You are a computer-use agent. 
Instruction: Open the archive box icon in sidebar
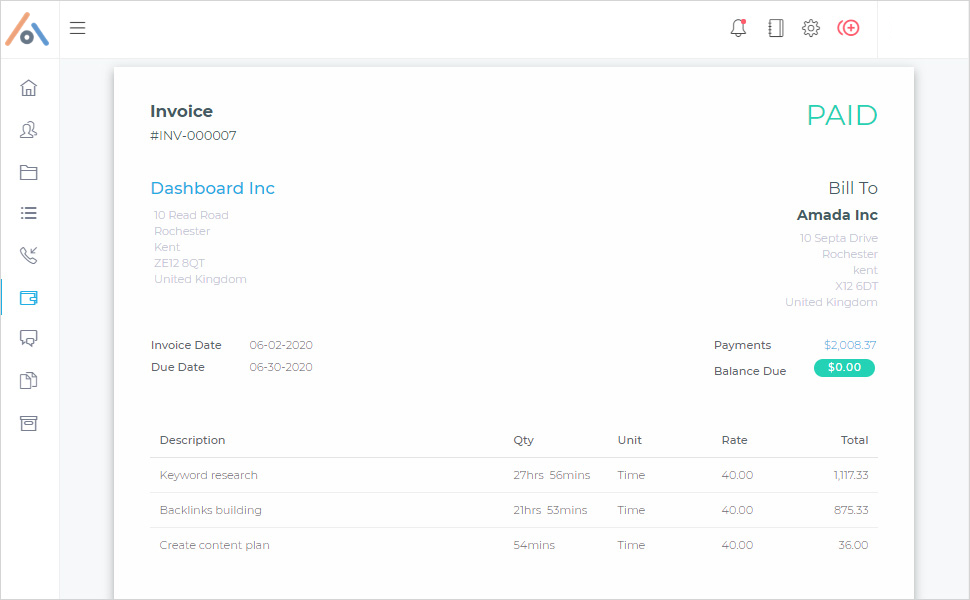click(29, 422)
